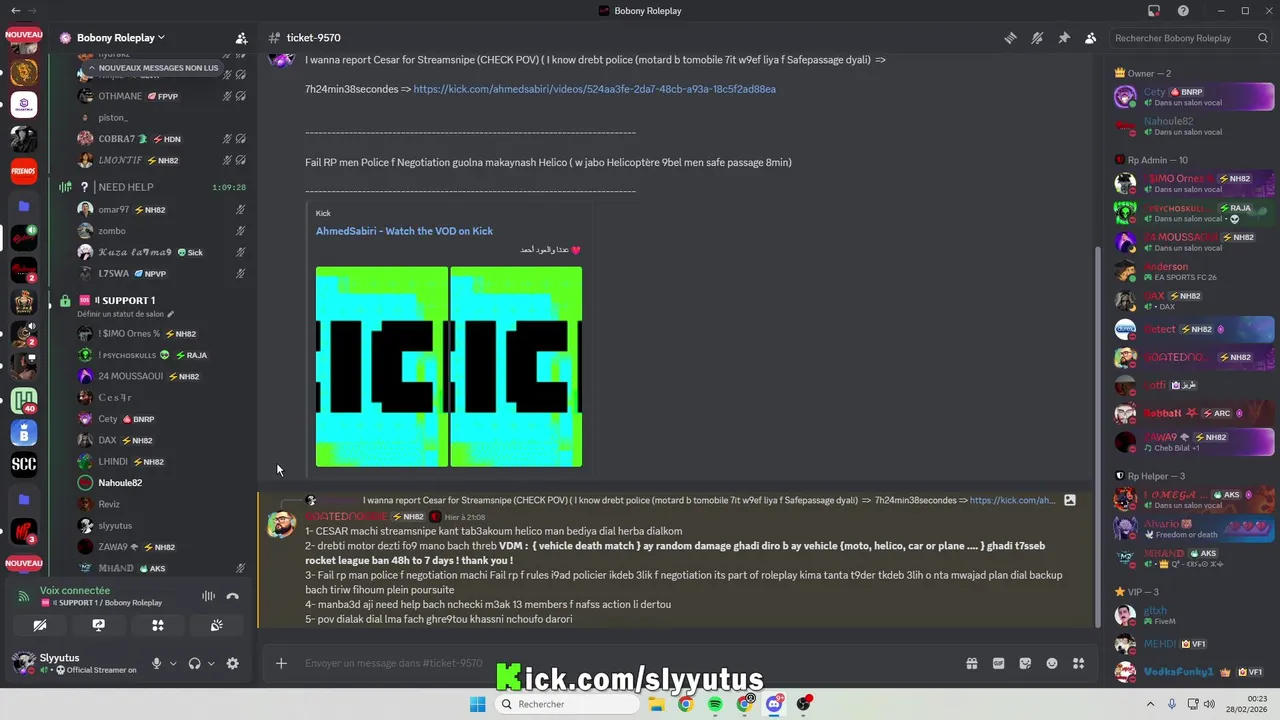The image size is (1280, 720).
Task: Open the Threads icon in channel header
Action: point(1010,38)
